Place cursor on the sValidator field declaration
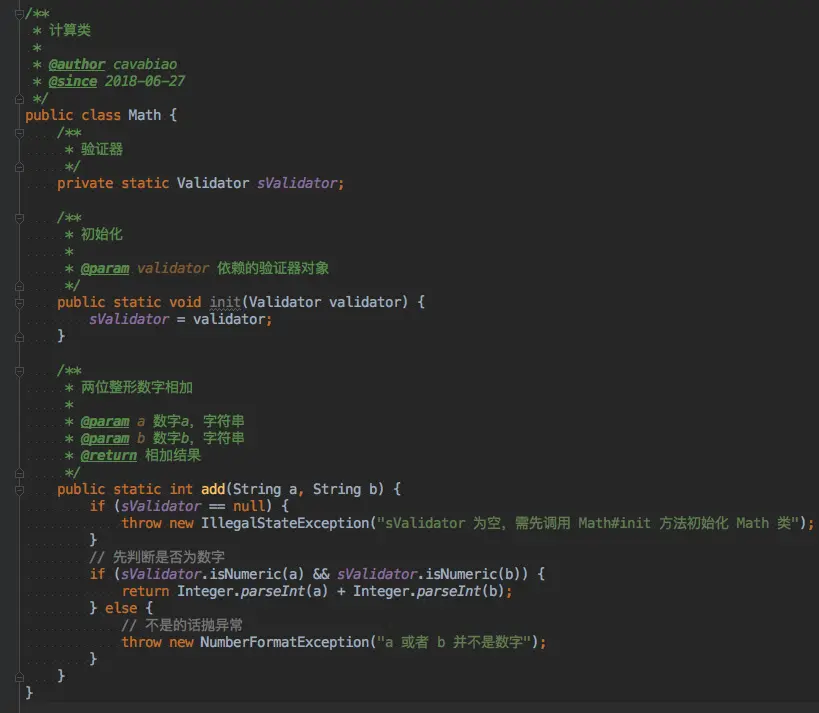Viewport: 819px width, 713px height. click(x=300, y=183)
